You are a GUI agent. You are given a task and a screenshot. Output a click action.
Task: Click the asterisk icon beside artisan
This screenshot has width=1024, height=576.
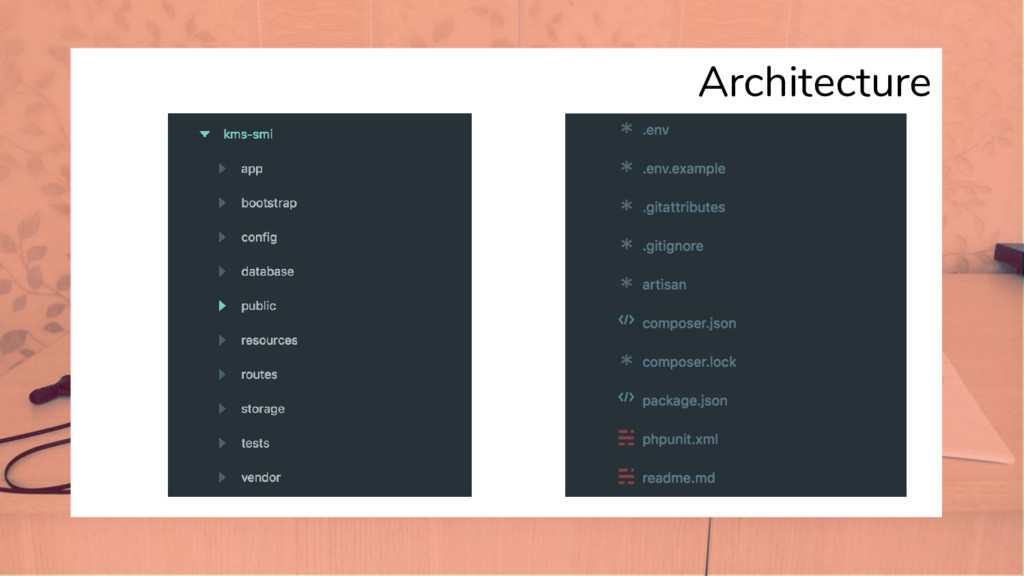[626, 283]
